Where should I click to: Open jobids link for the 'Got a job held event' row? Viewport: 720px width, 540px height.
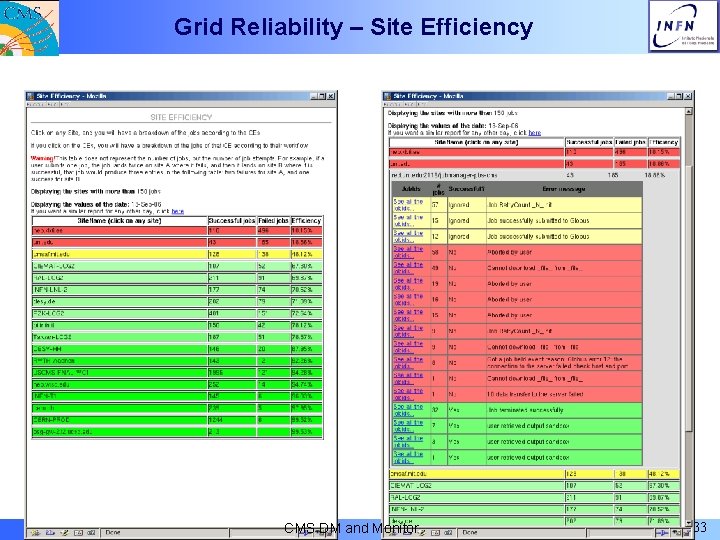pyautogui.click(x=408, y=363)
